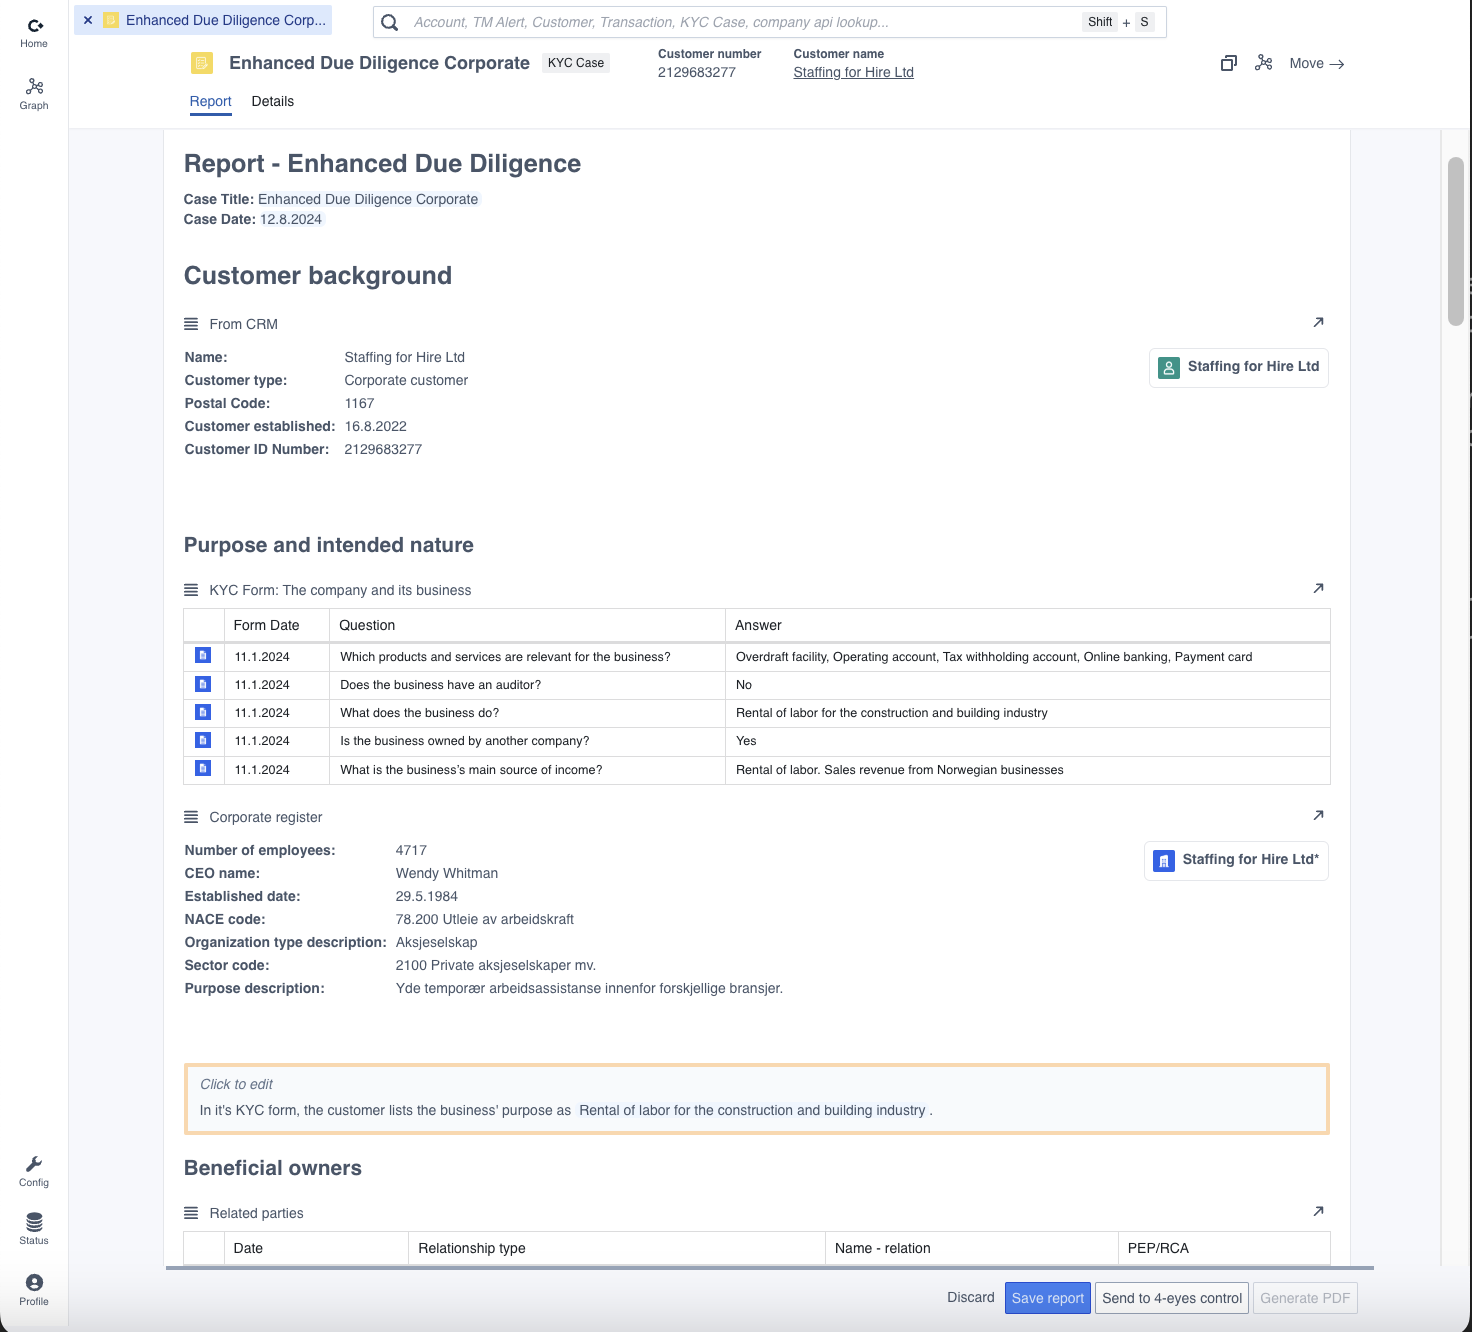The image size is (1472, 1332).
Task: Open Corporate register external arrow
Action: point(1318,815)
